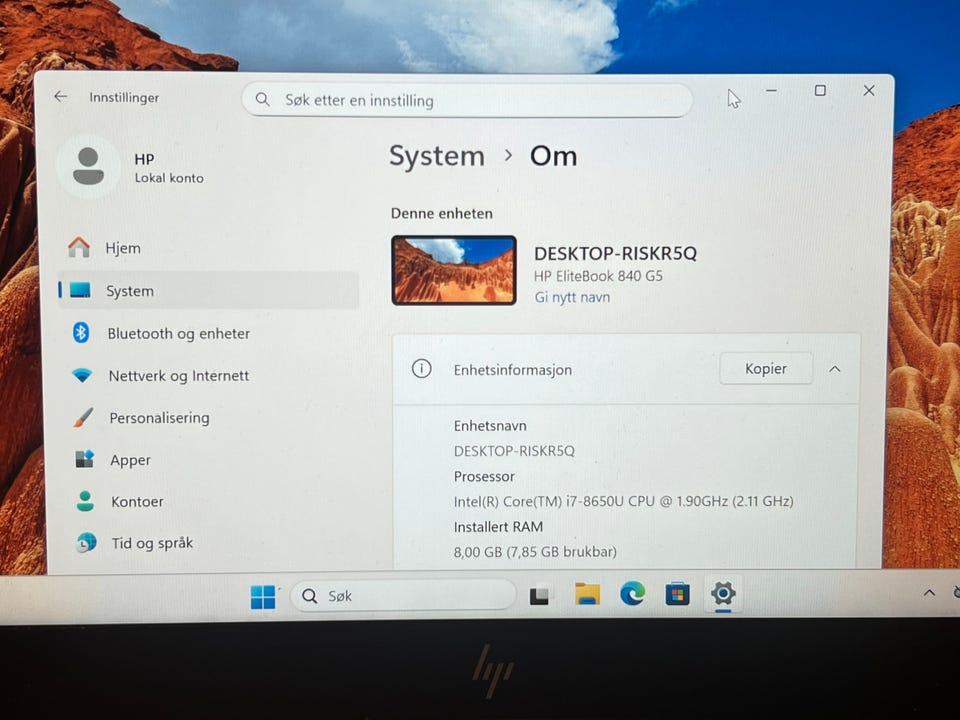This screenshot has width=960, height=720.
Task: Click the Enhetsnavn value DESKTOP-RISKR5Q
Action: tap(514, 451)
